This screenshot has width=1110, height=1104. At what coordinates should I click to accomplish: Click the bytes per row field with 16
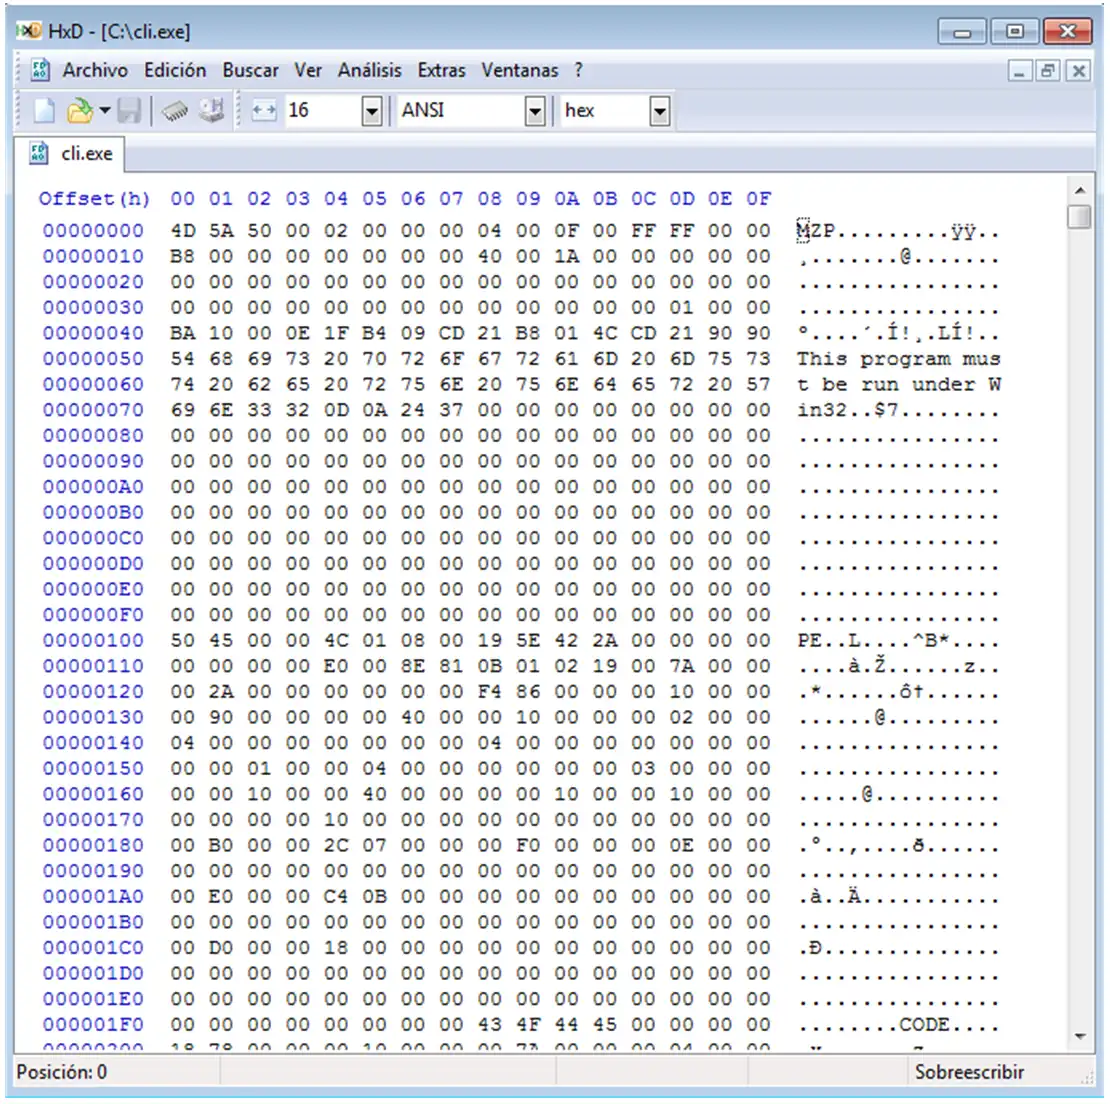[x=324, y=111]
